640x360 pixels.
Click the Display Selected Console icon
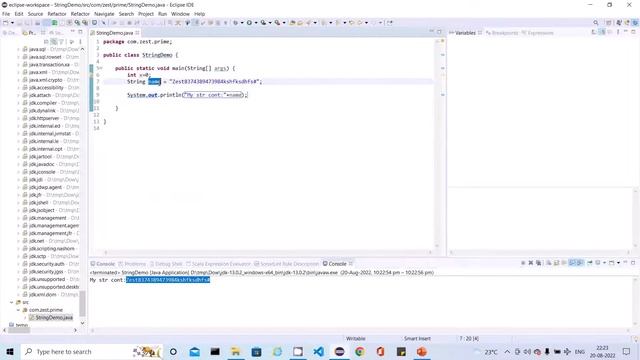598,263
